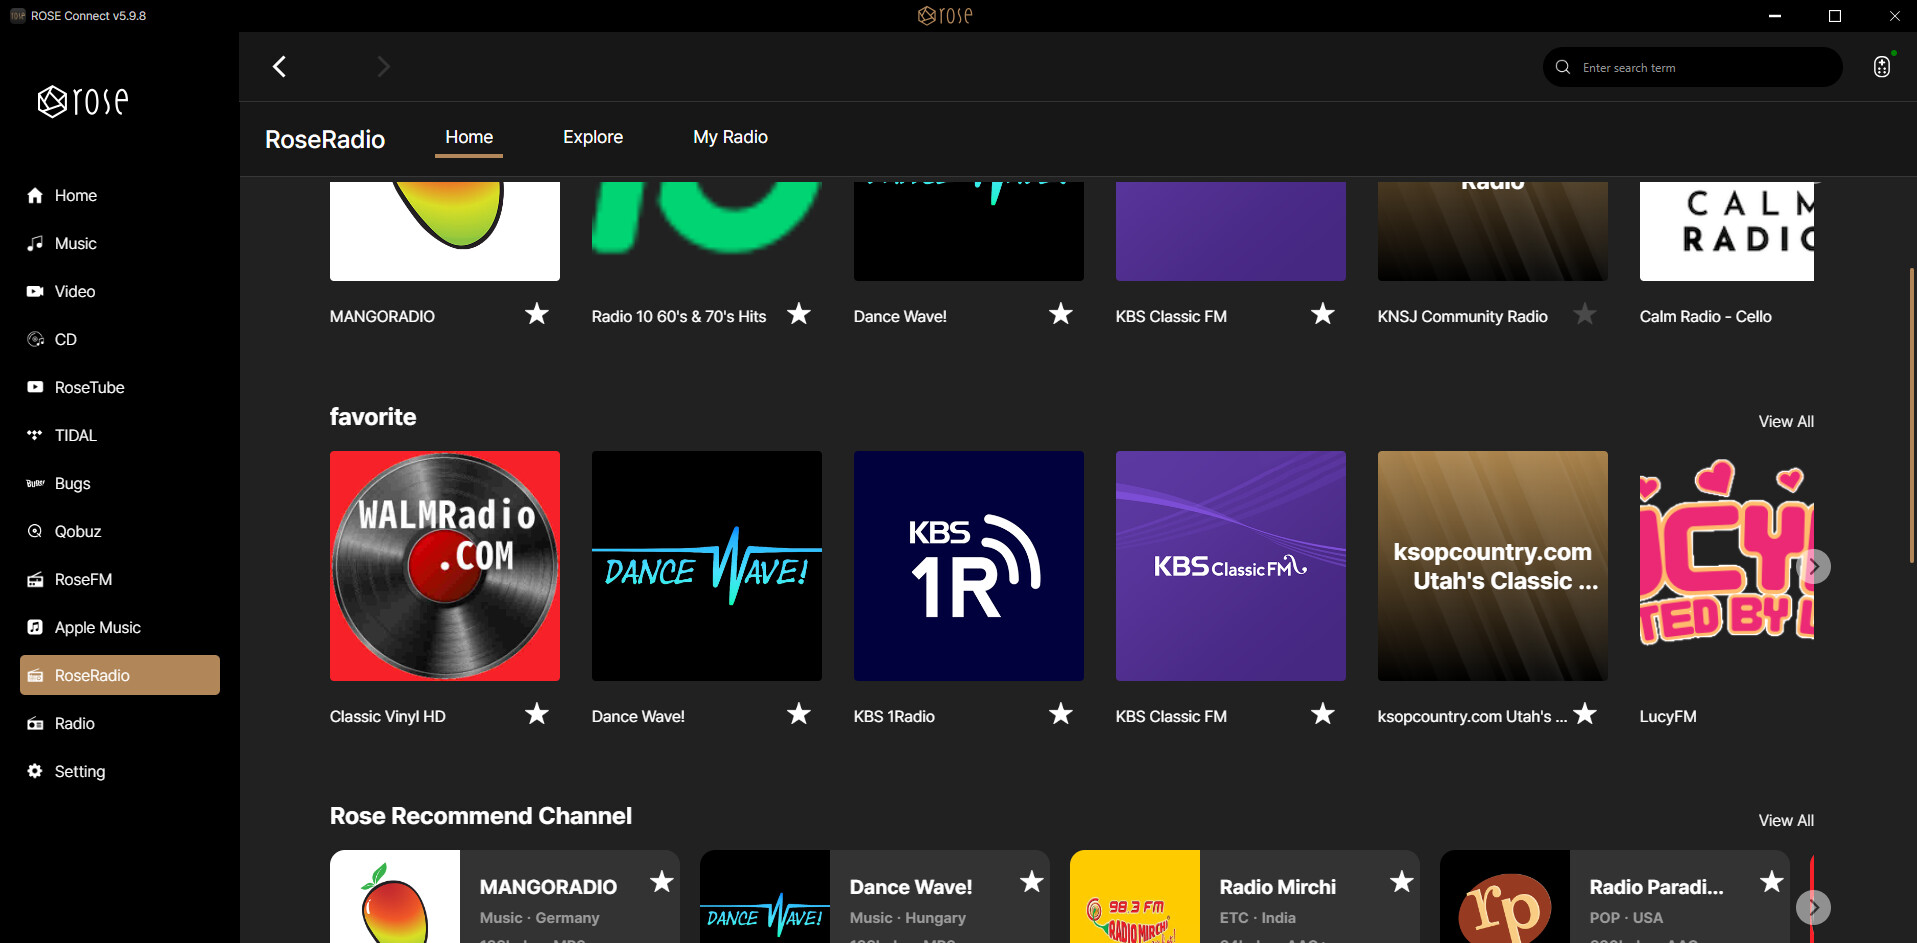The image size is (1917, 943).
Task: Go back with the left arrow
Action: point(280,67)
